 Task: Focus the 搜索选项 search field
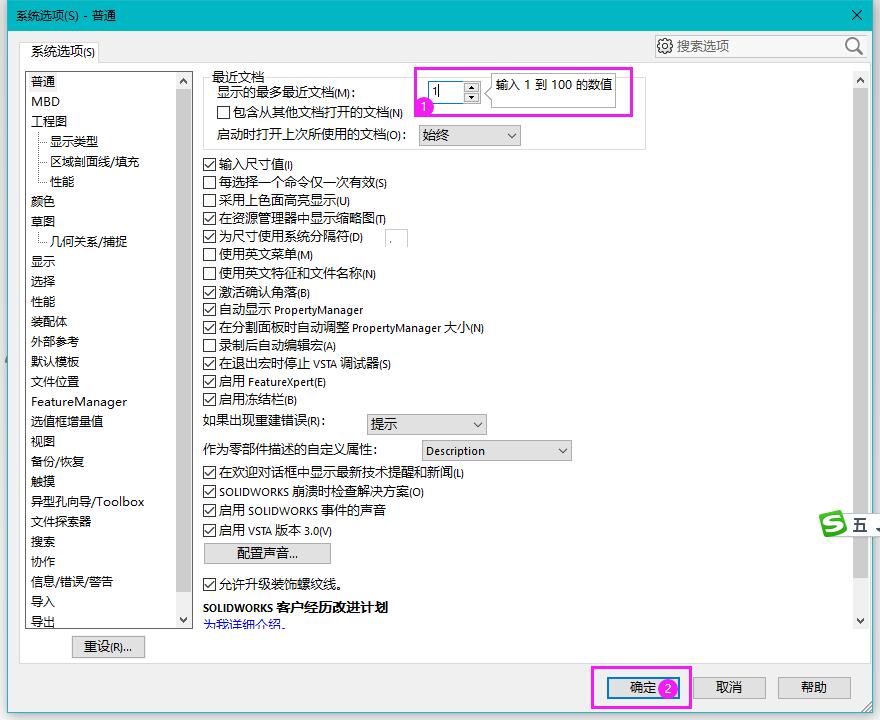click(758, 46)
